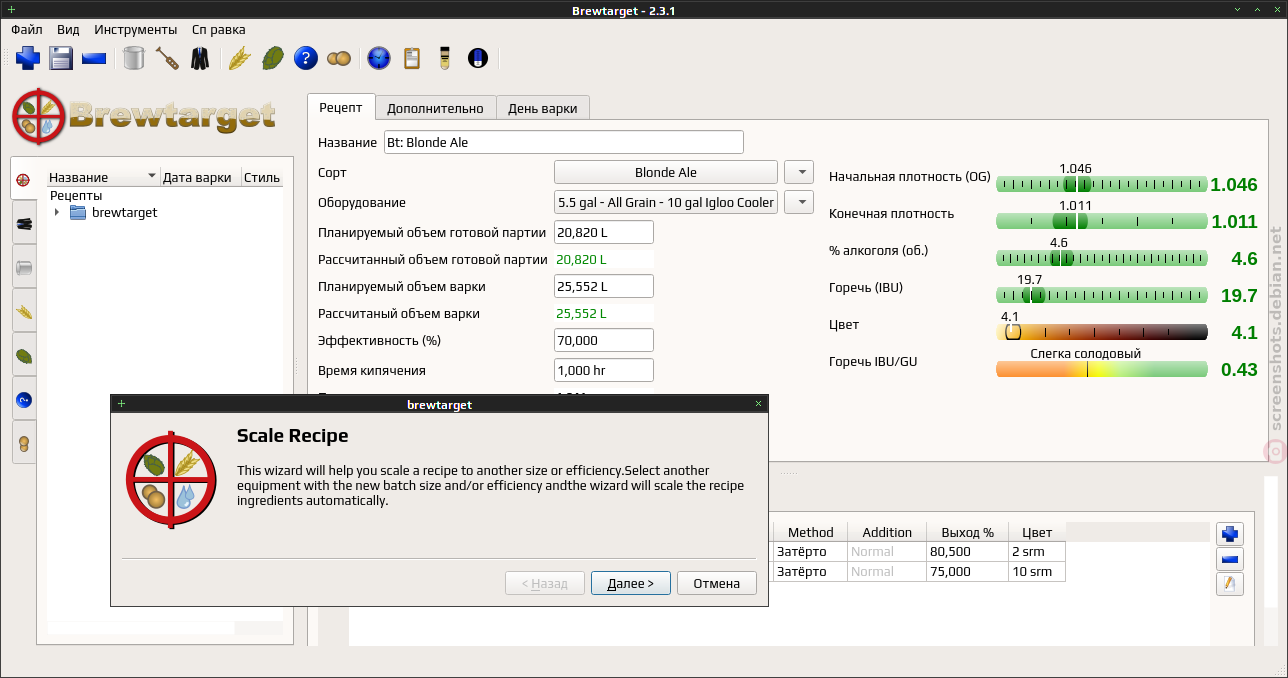Click the Название recipe name field
1288x678 pixels.
click(563, 142)
